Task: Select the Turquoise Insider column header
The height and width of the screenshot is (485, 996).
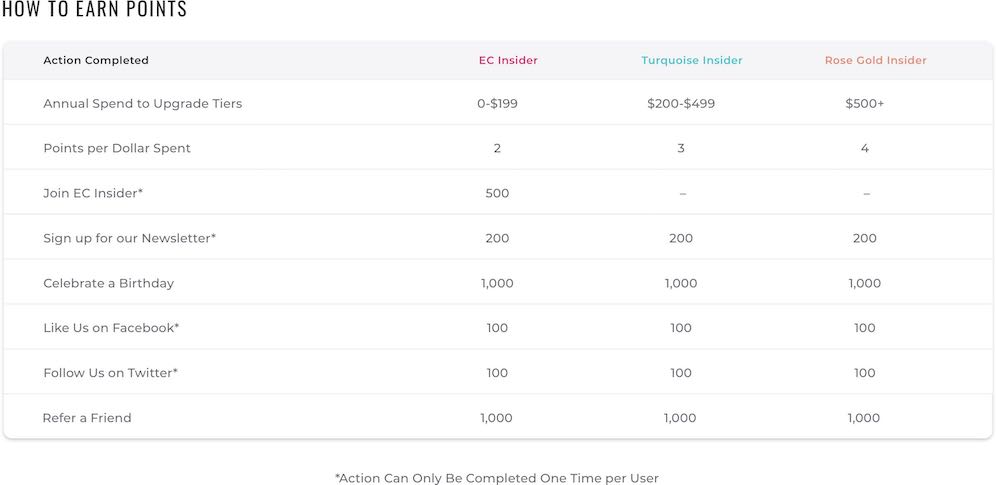Action: tap(691, 60)
